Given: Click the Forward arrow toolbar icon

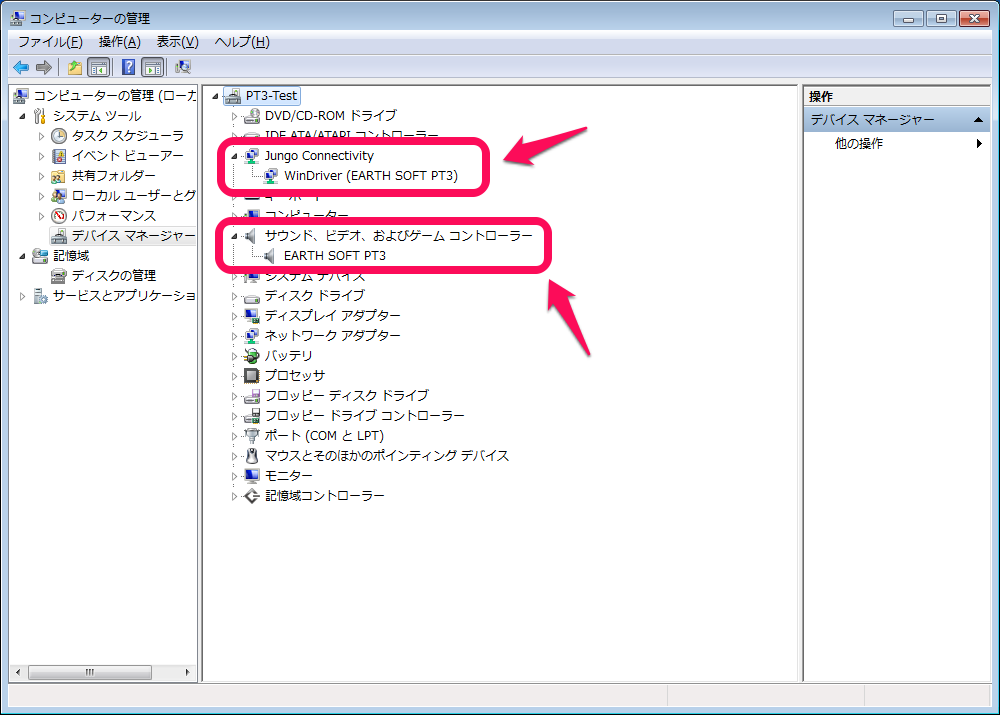Looking at the screenshot, I should click(44, 67).
